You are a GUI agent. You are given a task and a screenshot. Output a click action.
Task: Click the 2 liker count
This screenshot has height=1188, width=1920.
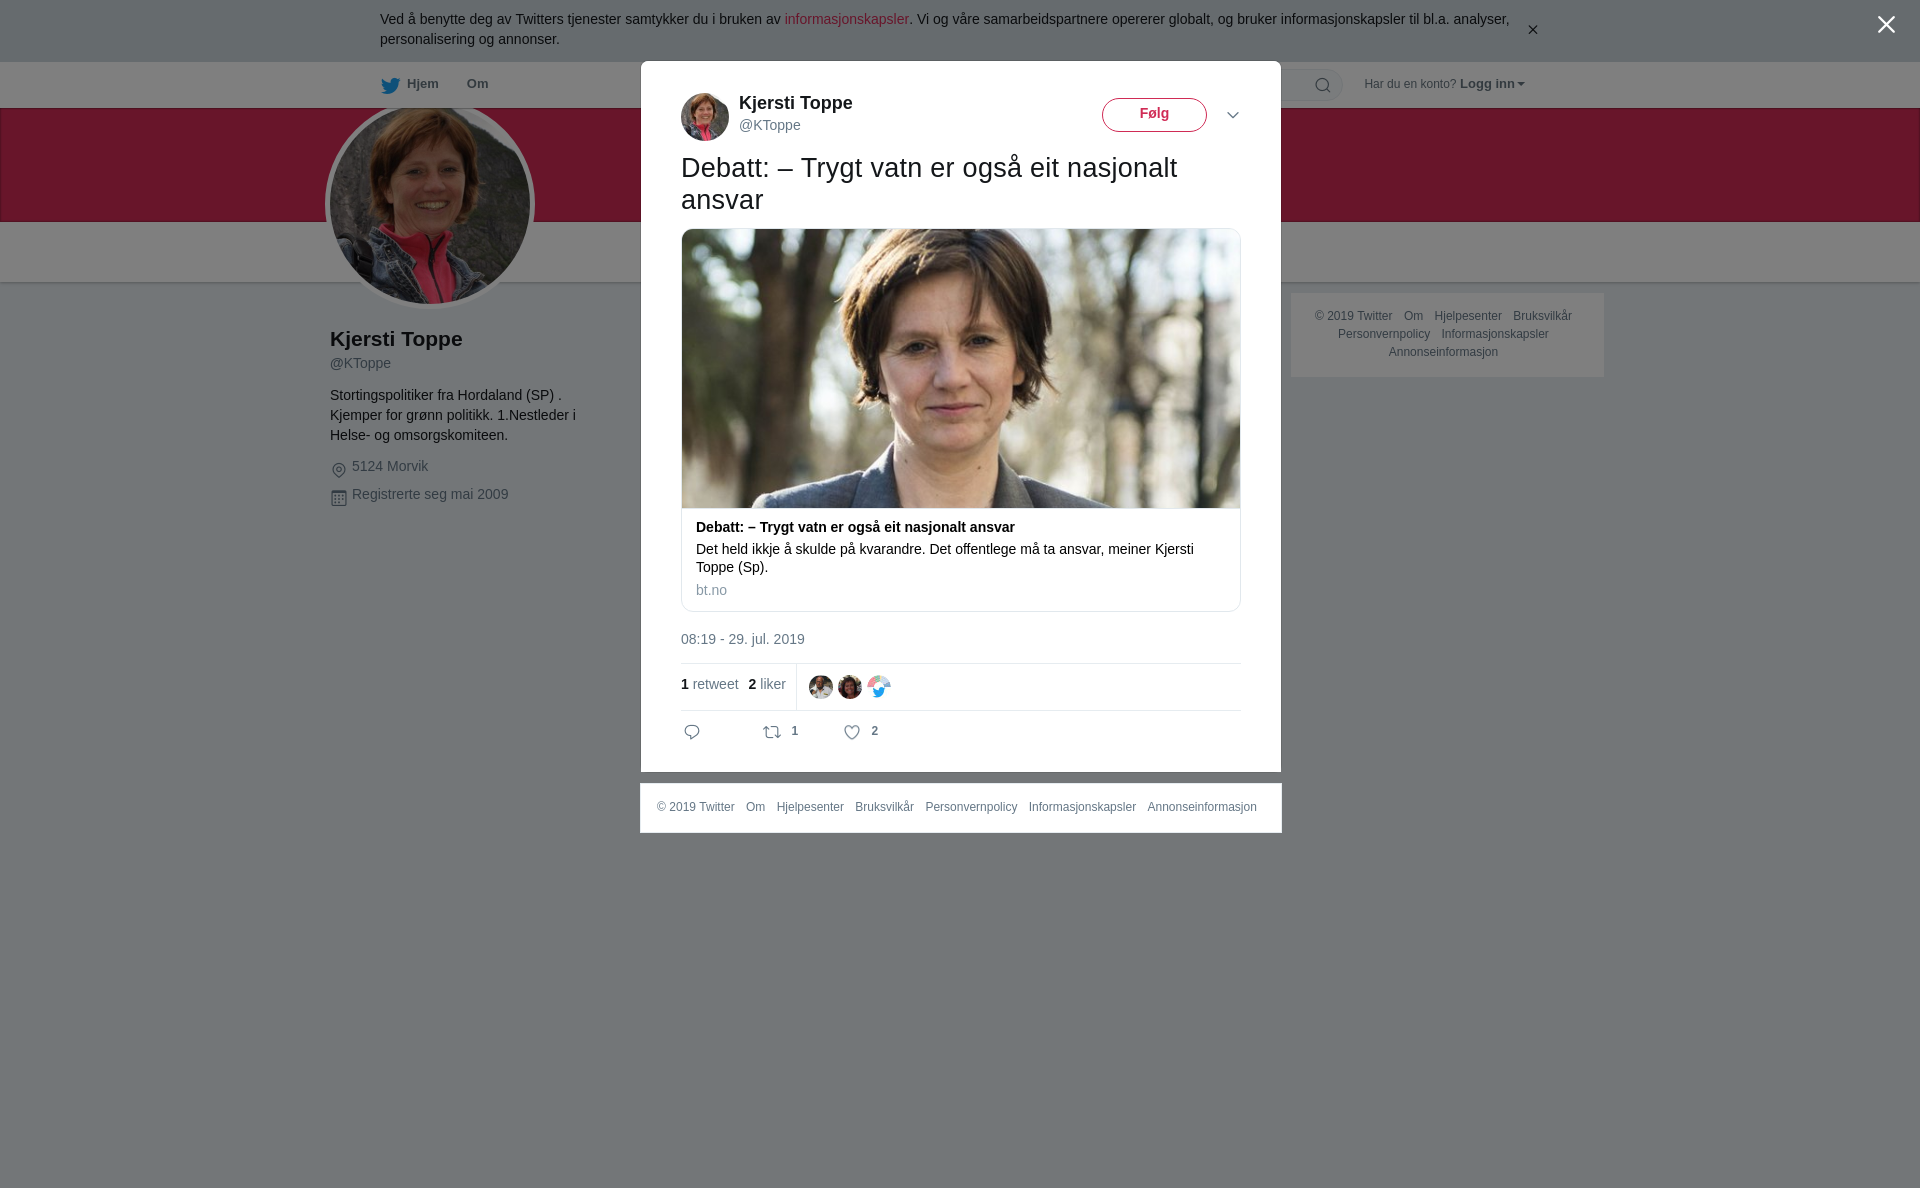click(x=767, y=684)
